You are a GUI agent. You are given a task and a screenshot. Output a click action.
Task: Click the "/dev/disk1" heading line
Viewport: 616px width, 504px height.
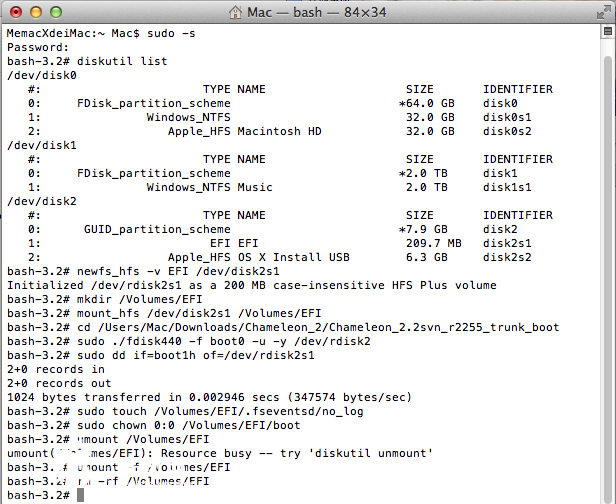pyautogui.click(x=41, y=145)
